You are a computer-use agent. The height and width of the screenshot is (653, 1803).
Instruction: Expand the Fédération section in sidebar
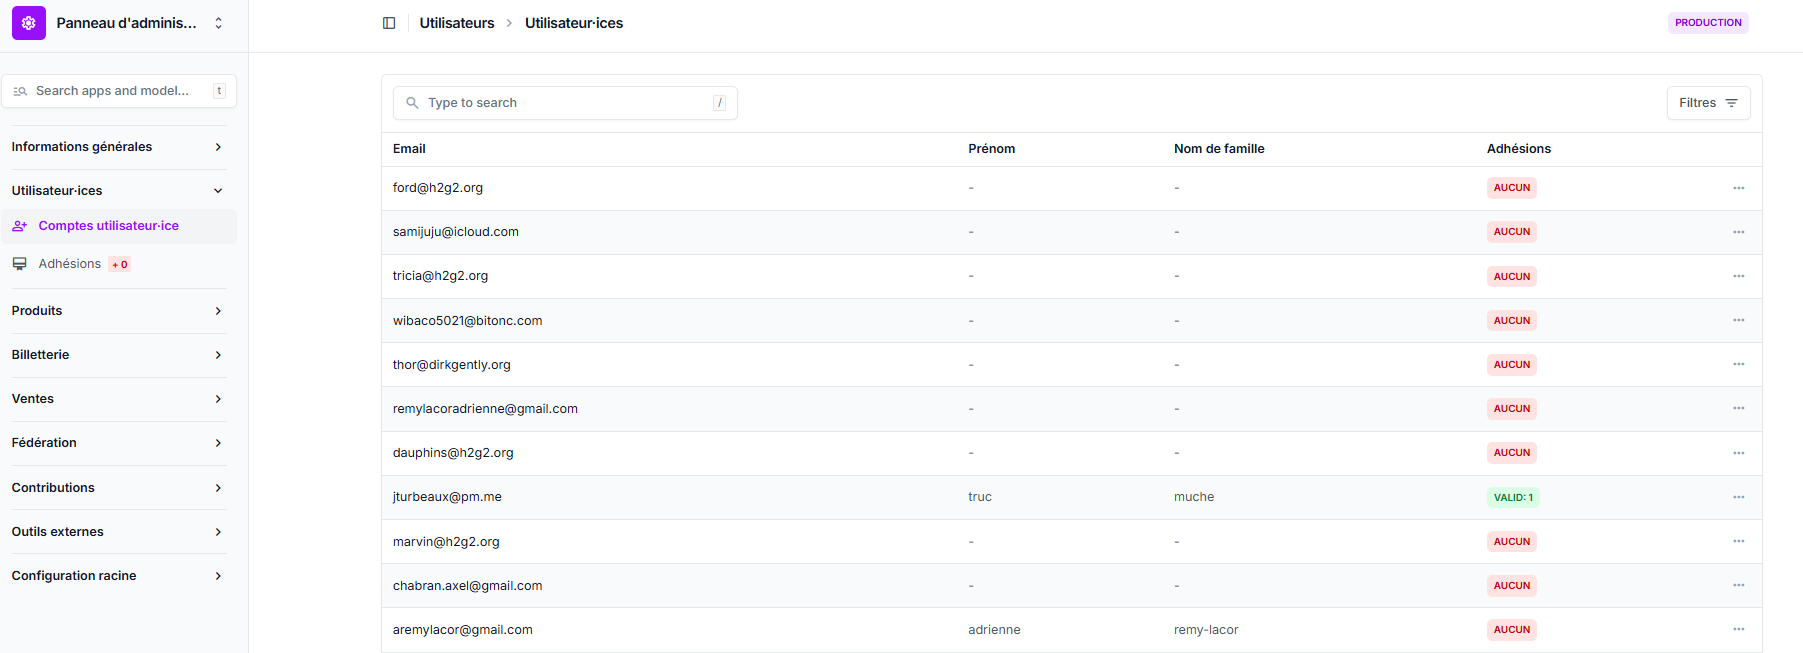218,443
